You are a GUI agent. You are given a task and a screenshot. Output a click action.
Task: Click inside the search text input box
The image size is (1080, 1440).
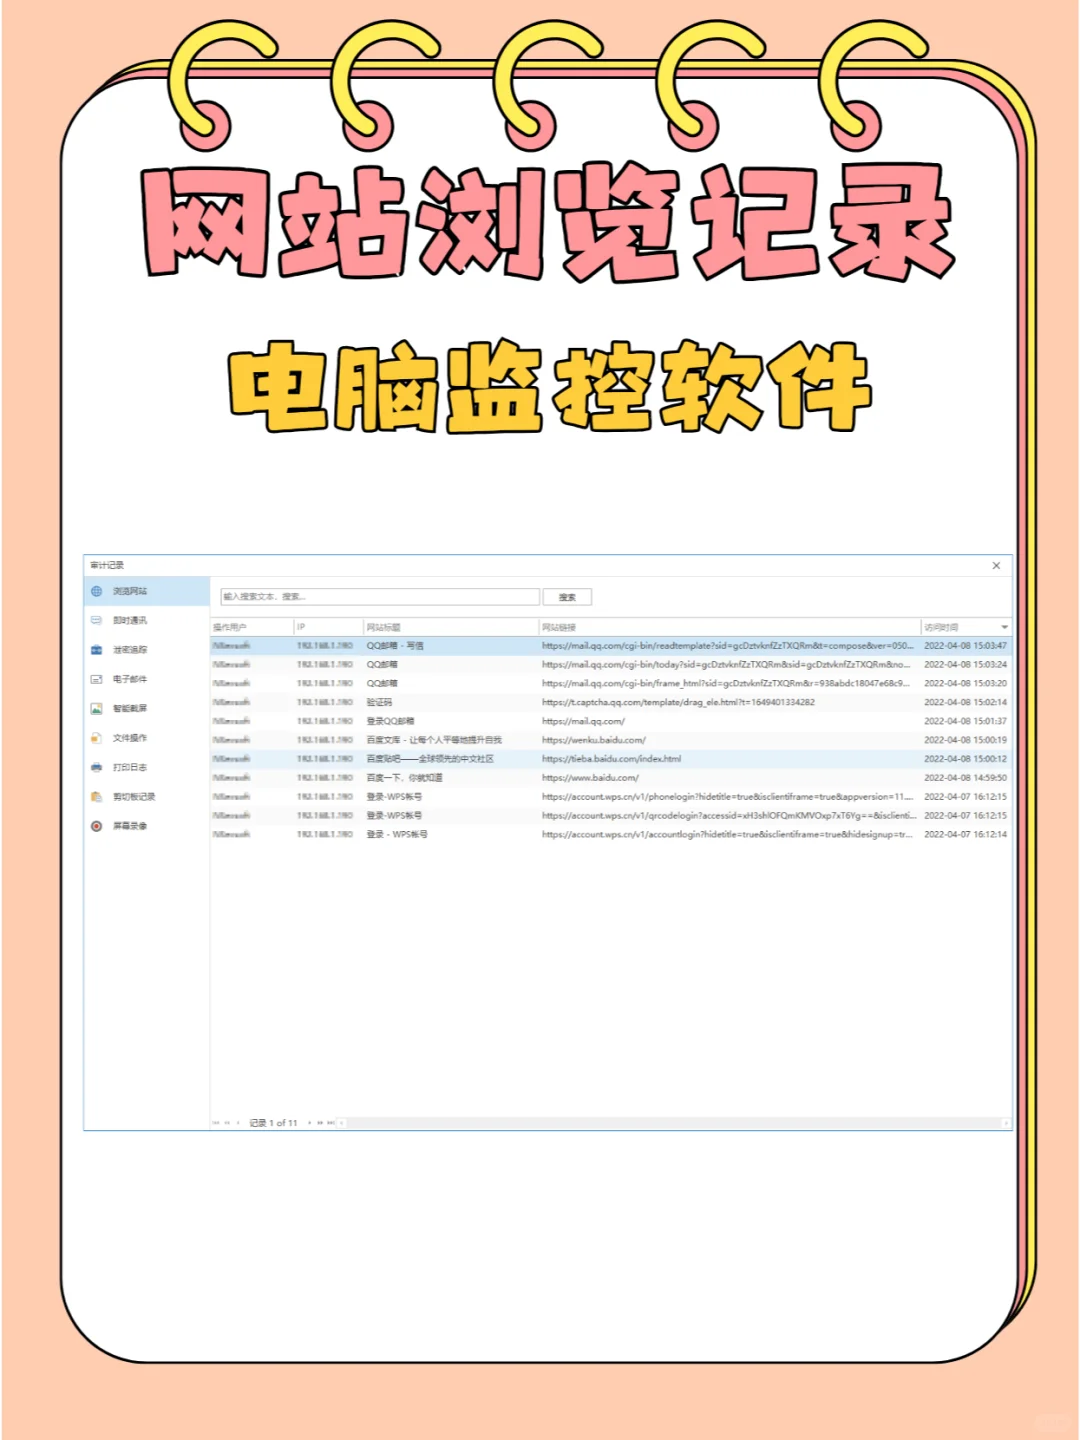(380, 597)
